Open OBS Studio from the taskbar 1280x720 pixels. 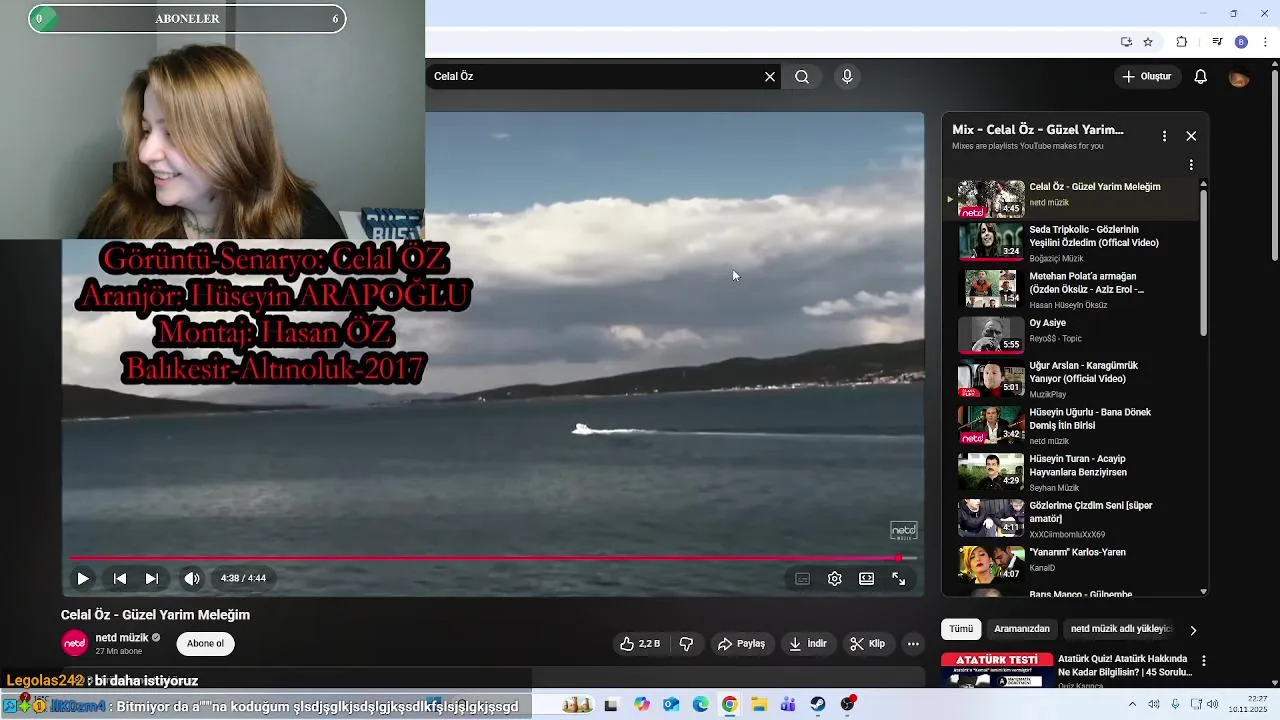[848, 705]
